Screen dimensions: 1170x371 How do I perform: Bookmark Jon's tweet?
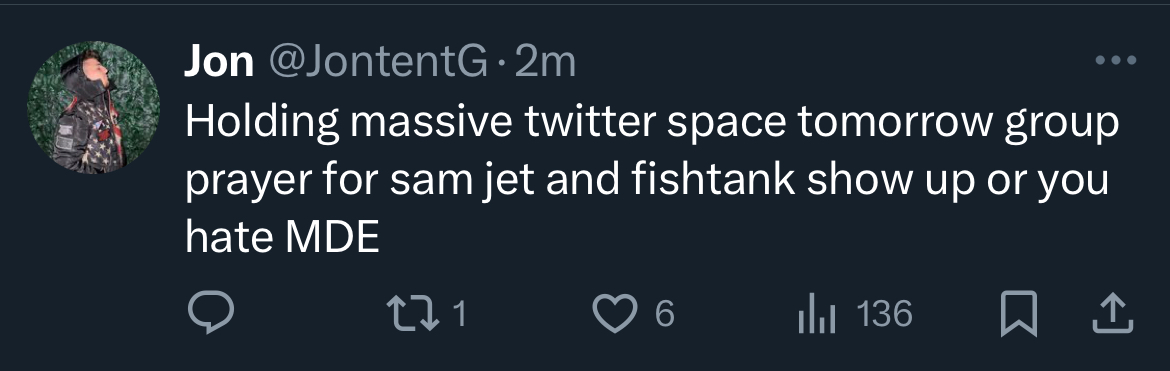point(1019,314)
